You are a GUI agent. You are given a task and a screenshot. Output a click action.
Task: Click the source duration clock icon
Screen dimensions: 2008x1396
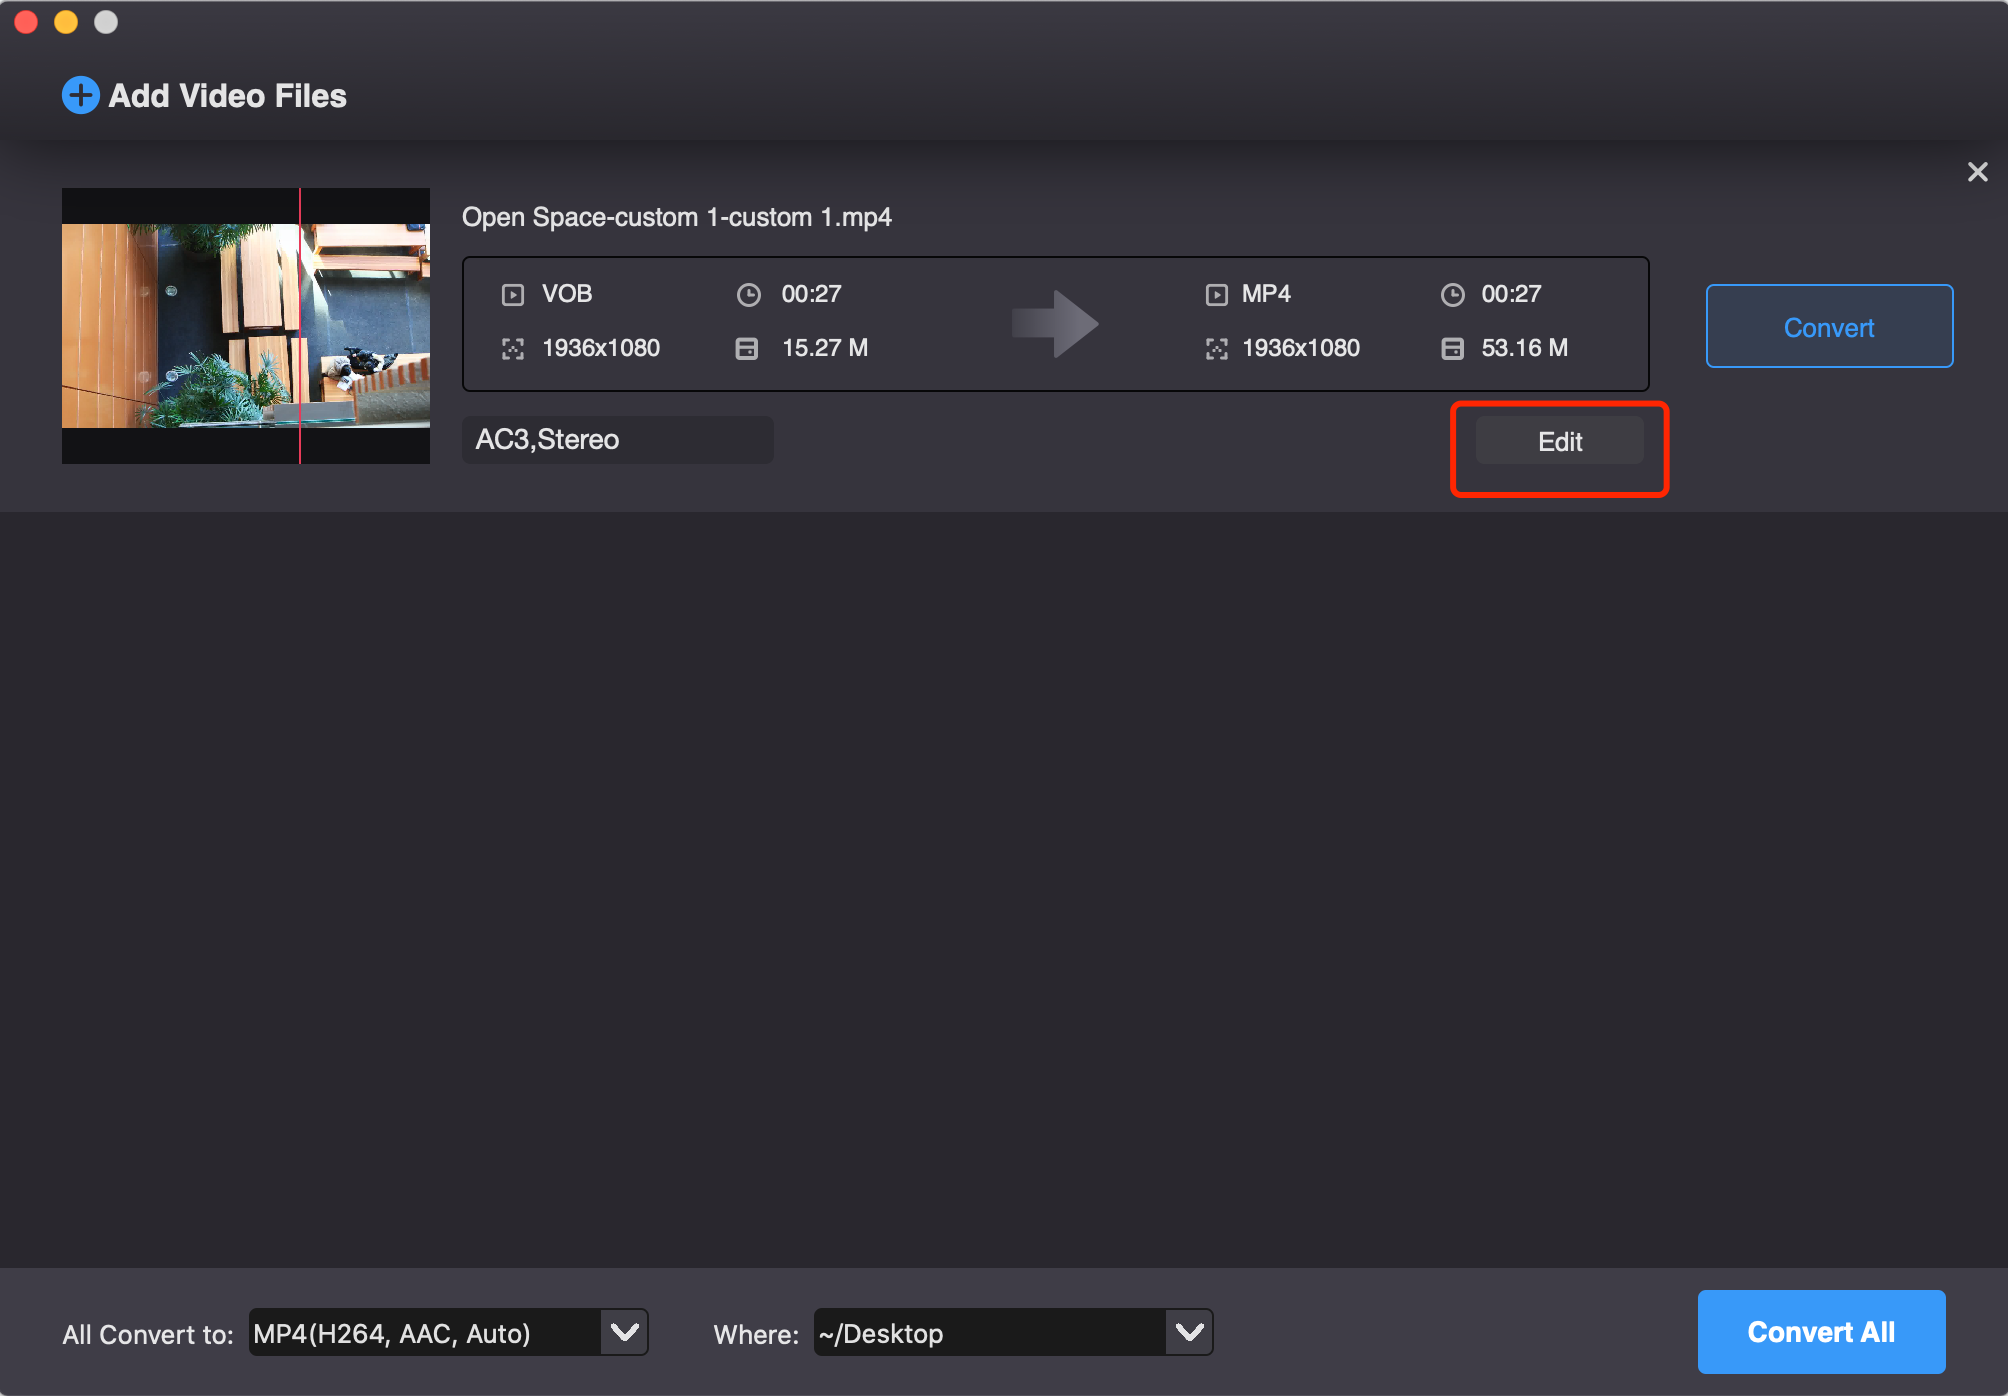coord(749,295)
